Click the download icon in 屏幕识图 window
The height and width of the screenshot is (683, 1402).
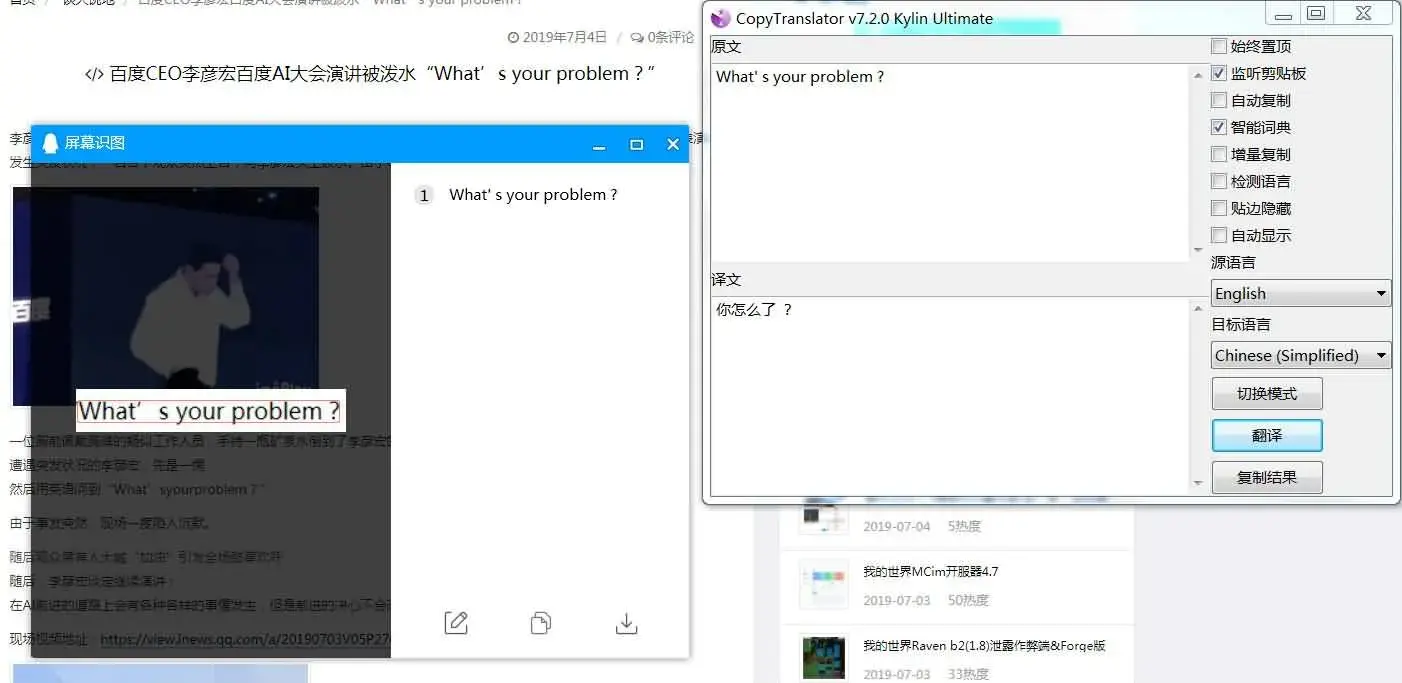pos(626,623)
